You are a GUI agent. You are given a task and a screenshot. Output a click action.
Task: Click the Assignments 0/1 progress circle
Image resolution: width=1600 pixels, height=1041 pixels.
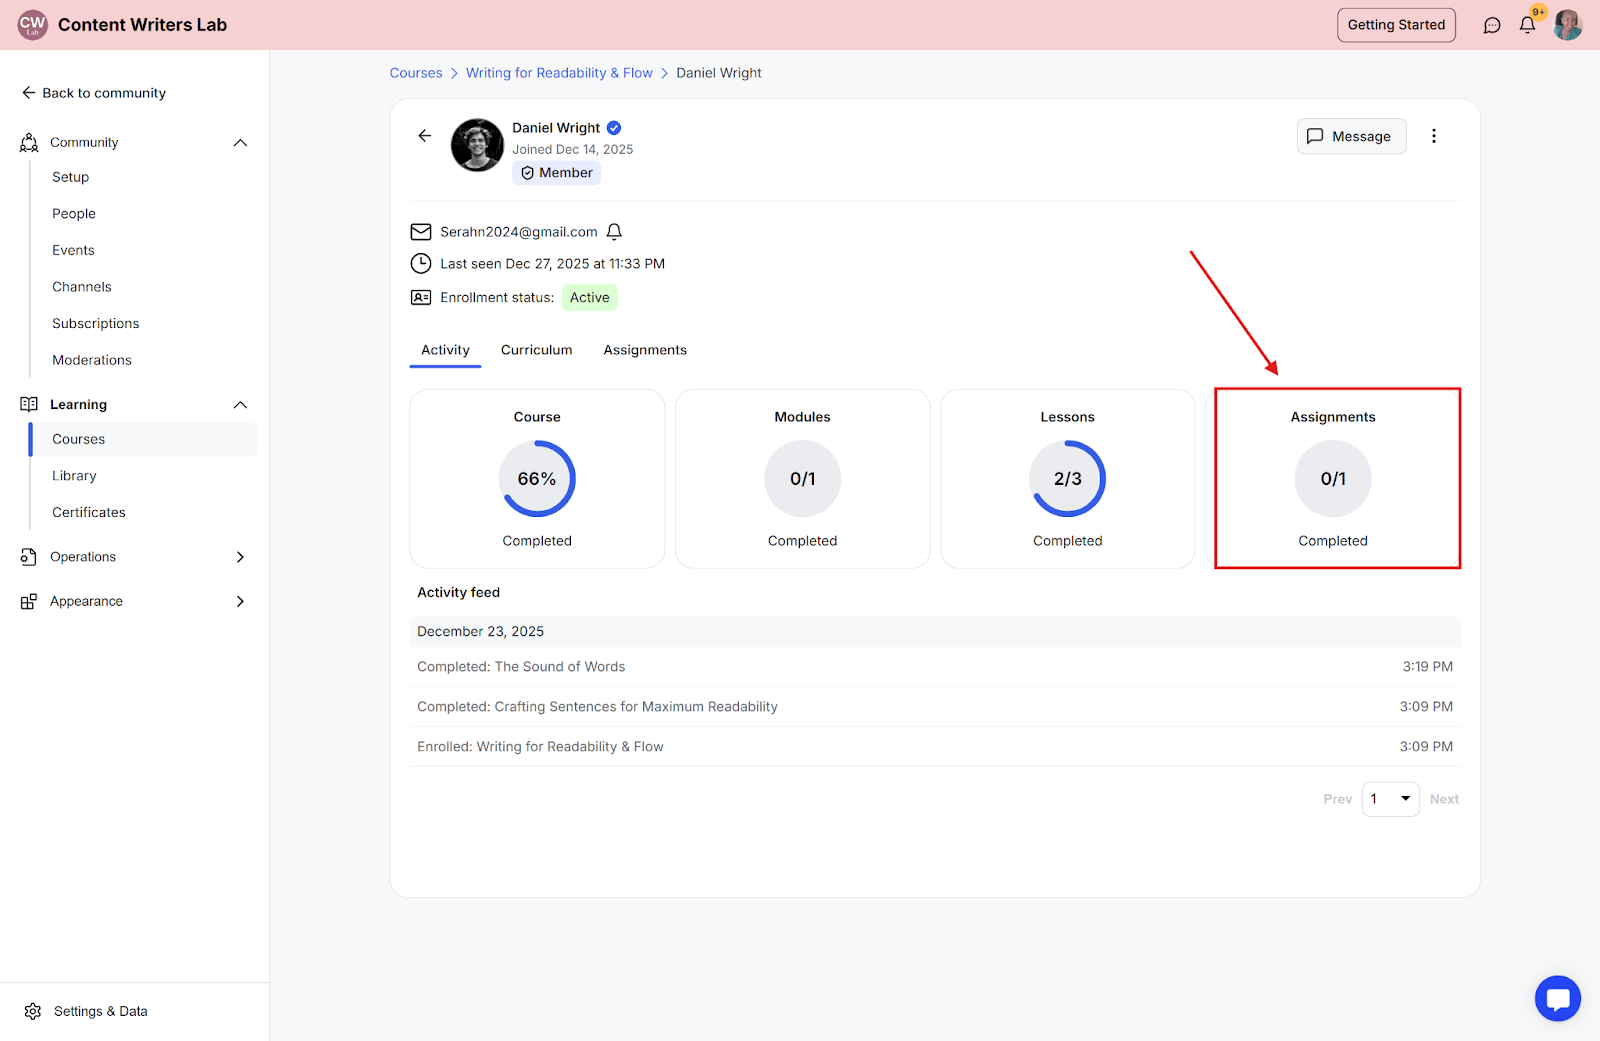1333,479
